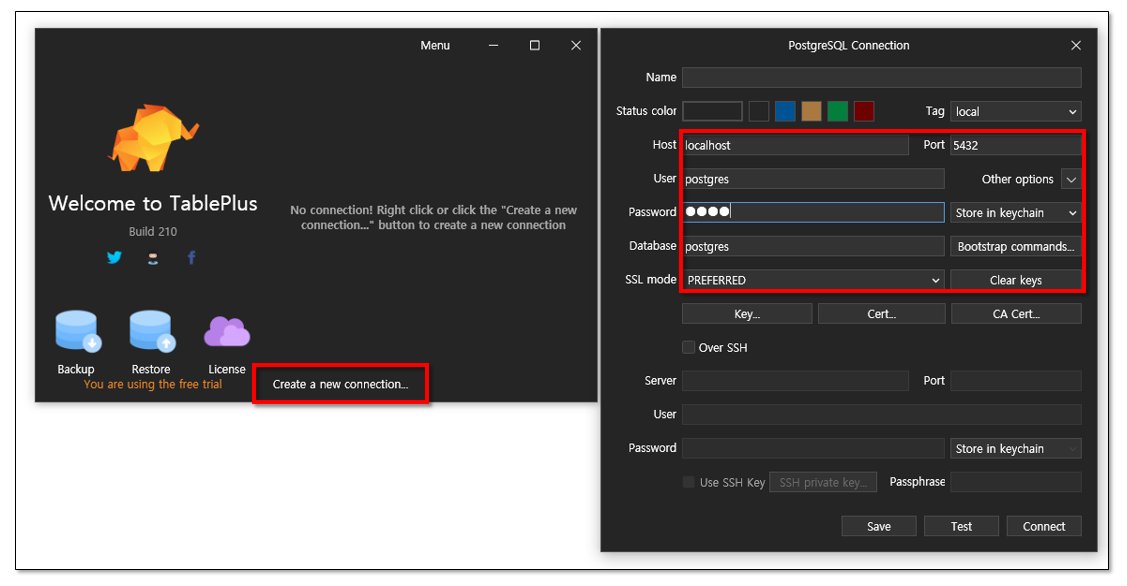
Task: Open the Twitter link icon
Action: point(114,257)
